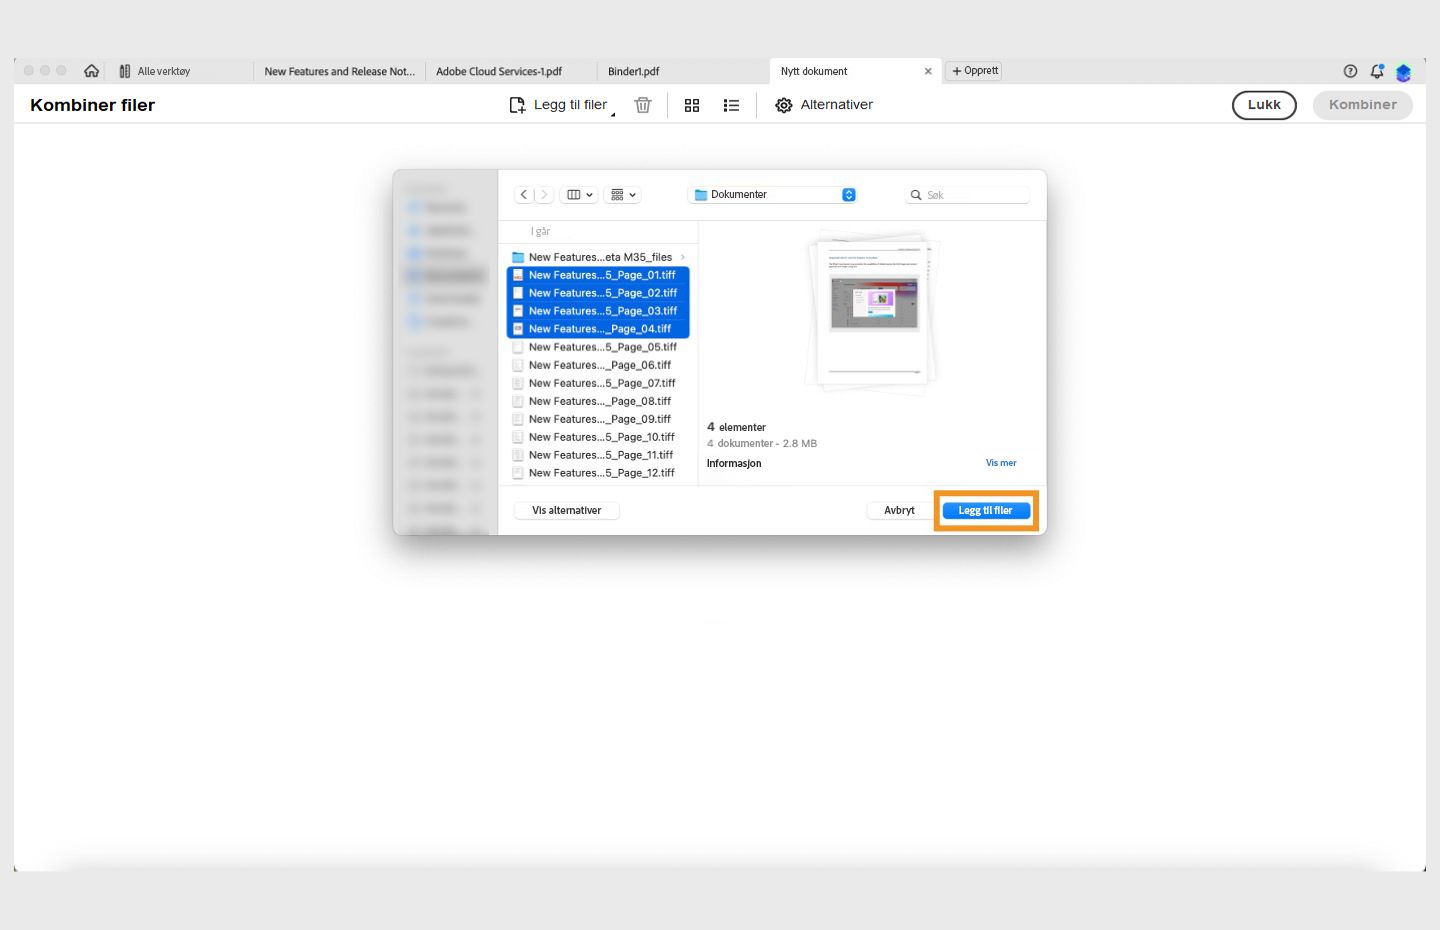Click Vis alternativer in the dialog
Image resolution: width=1440 pixels, height=930 pixels.
pyautogui.click(x=566, y=510)
